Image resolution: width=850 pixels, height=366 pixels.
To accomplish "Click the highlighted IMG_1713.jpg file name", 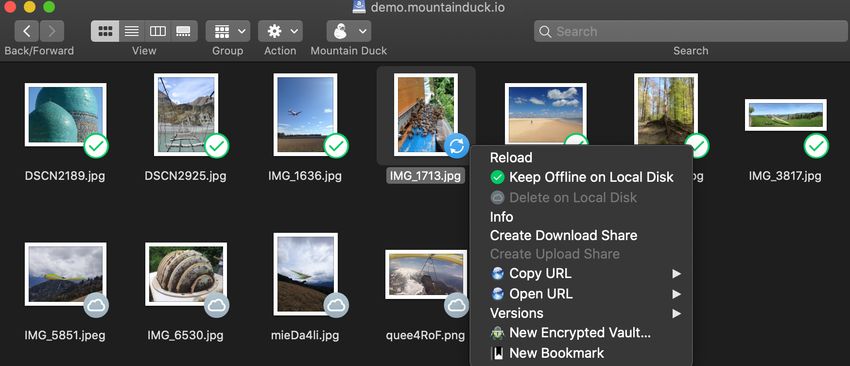I will (426, 176).
